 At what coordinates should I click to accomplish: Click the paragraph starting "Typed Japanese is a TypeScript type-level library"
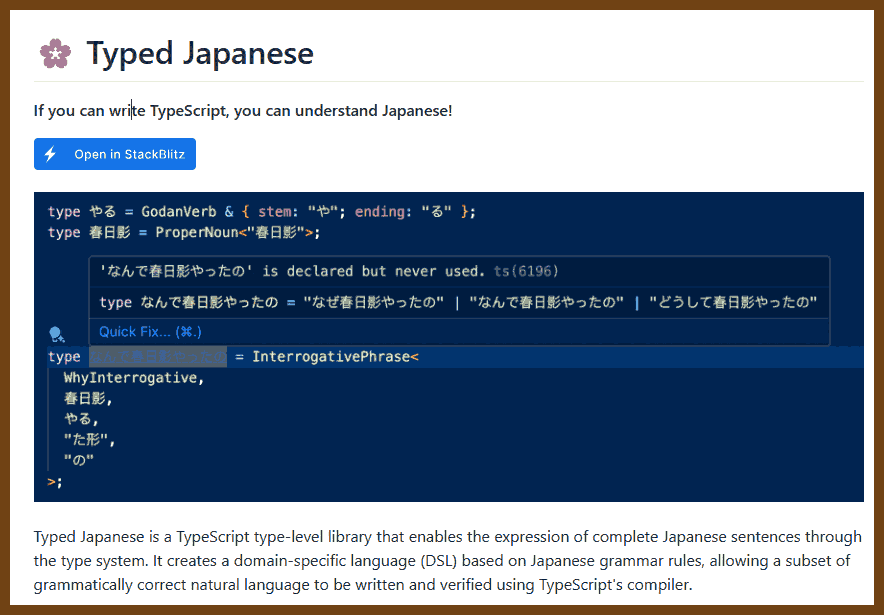coord(448,560)
